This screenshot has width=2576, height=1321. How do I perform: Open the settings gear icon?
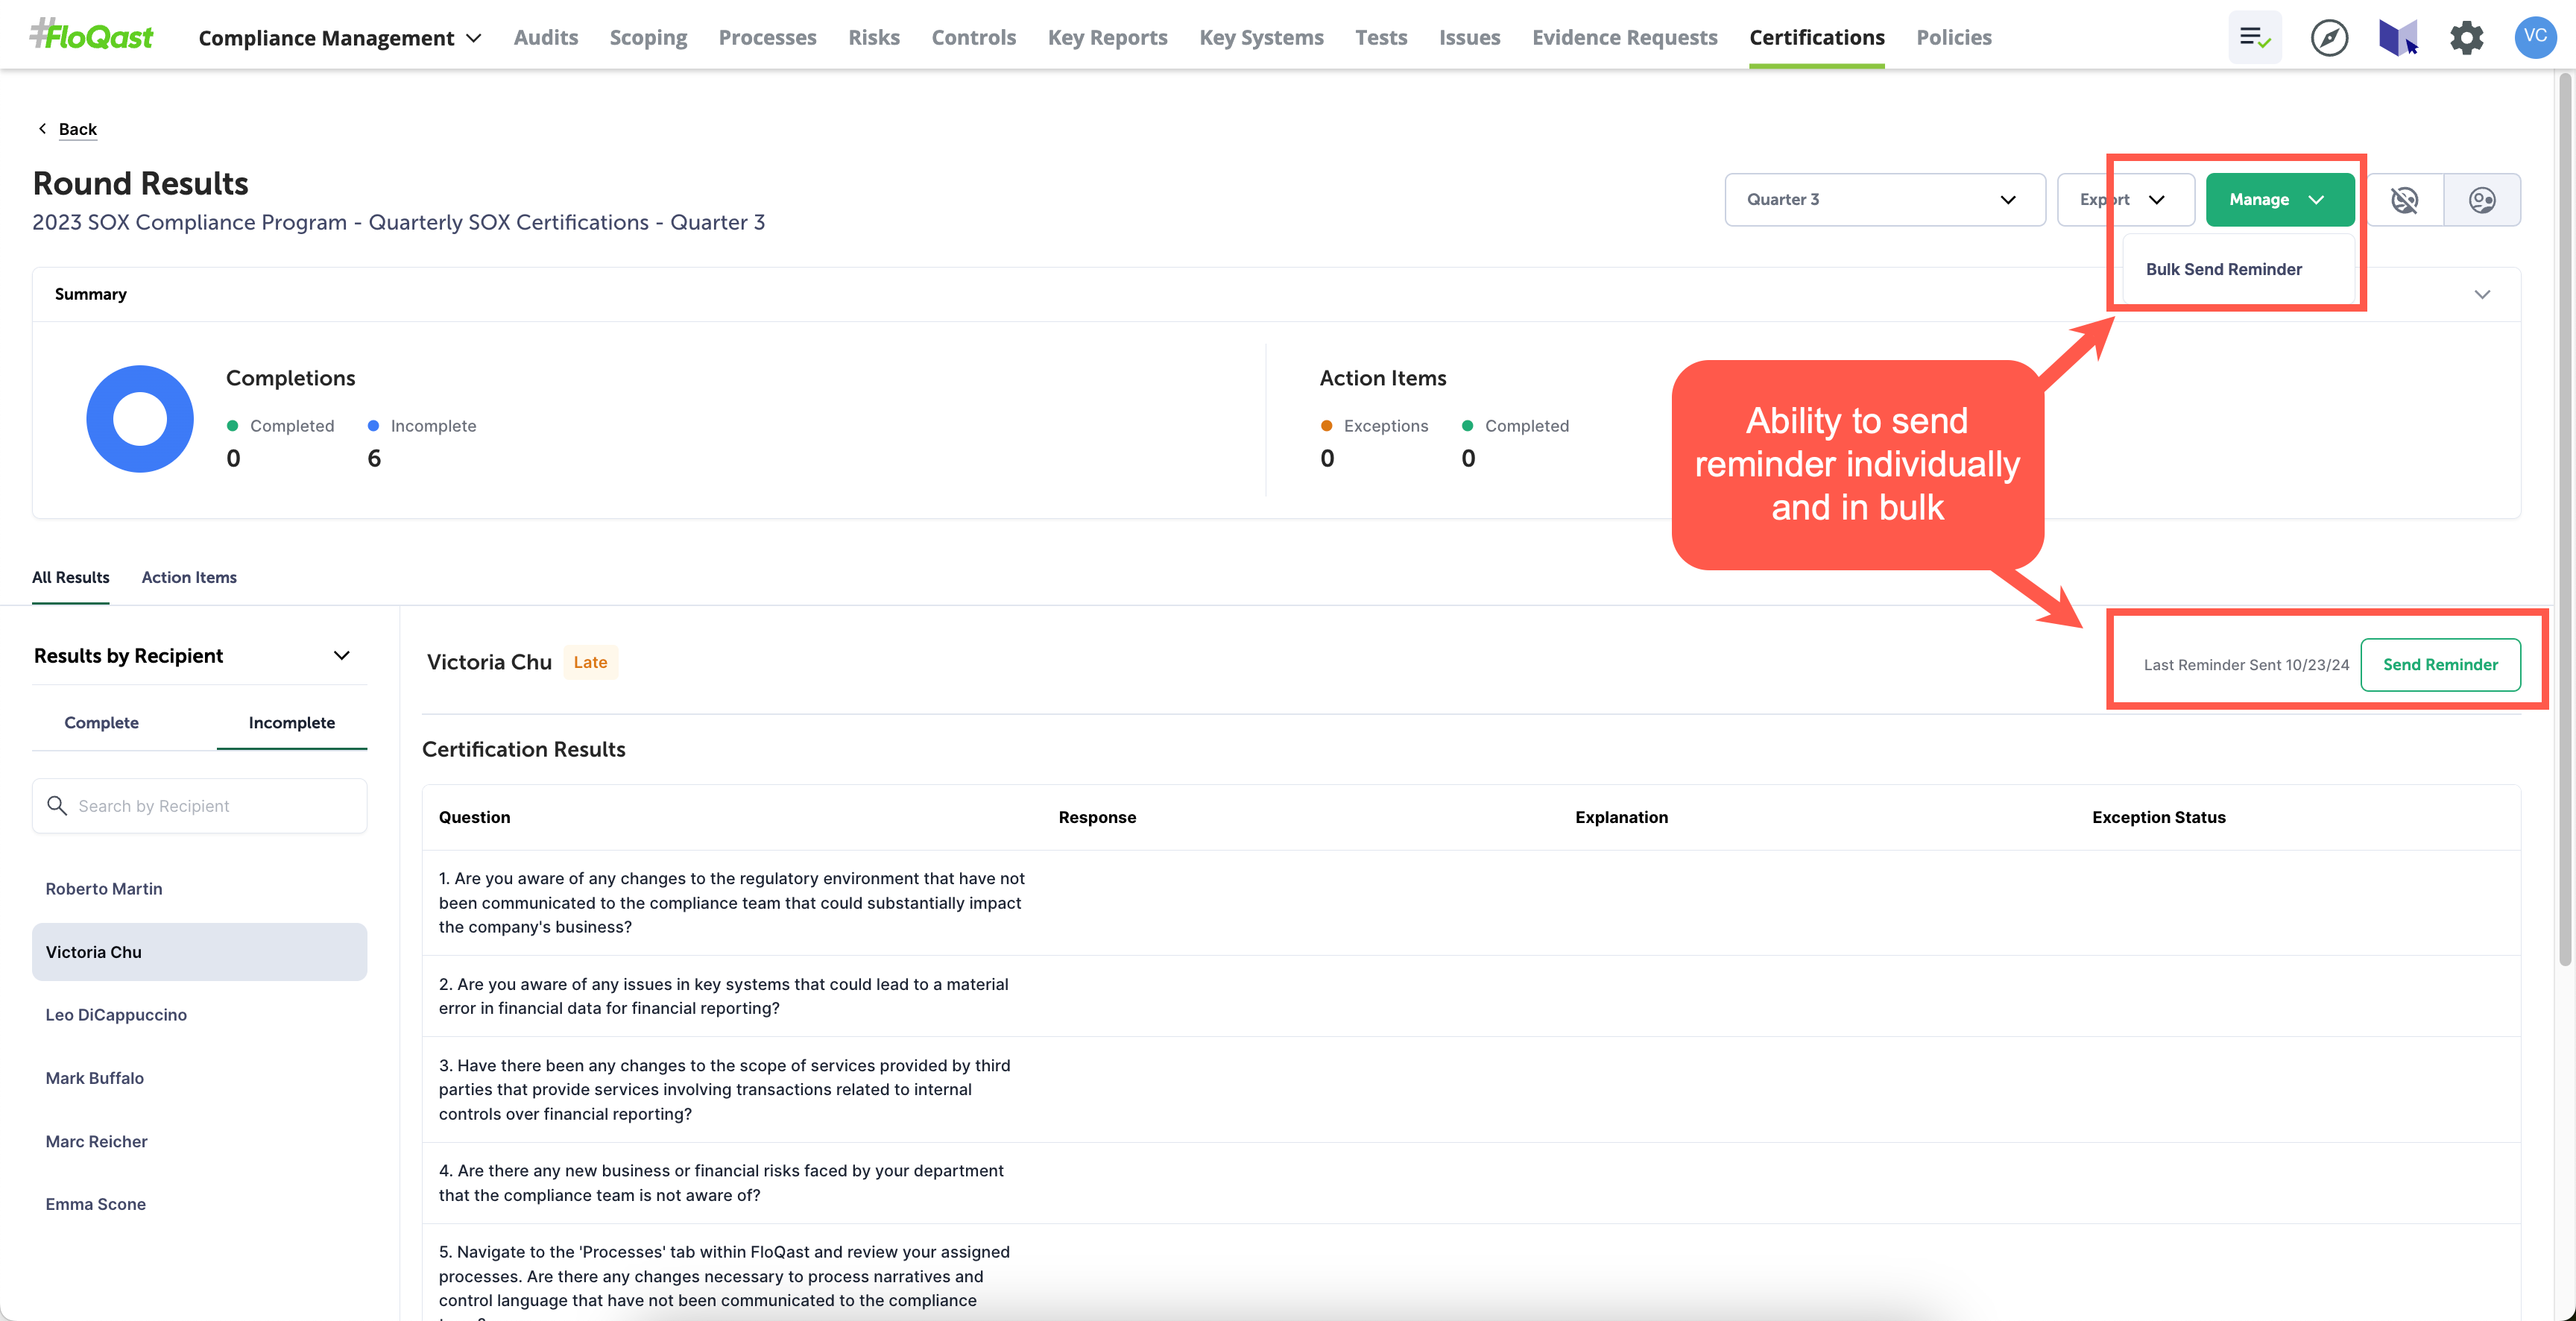[2467, 37]
